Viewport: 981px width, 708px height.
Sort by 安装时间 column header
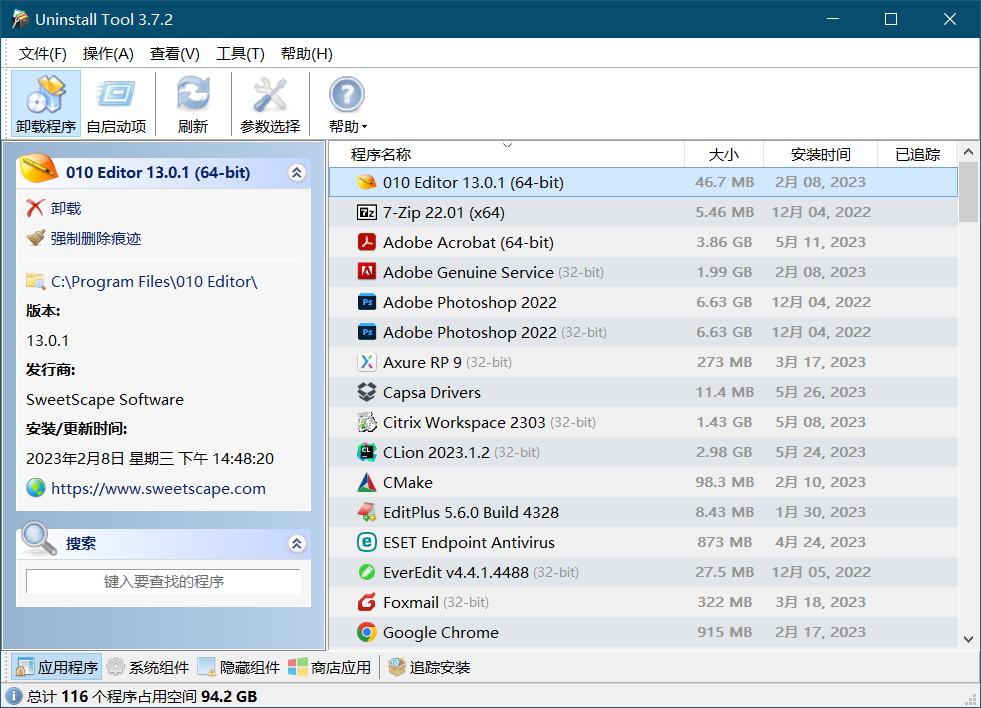tap(820, 154)
